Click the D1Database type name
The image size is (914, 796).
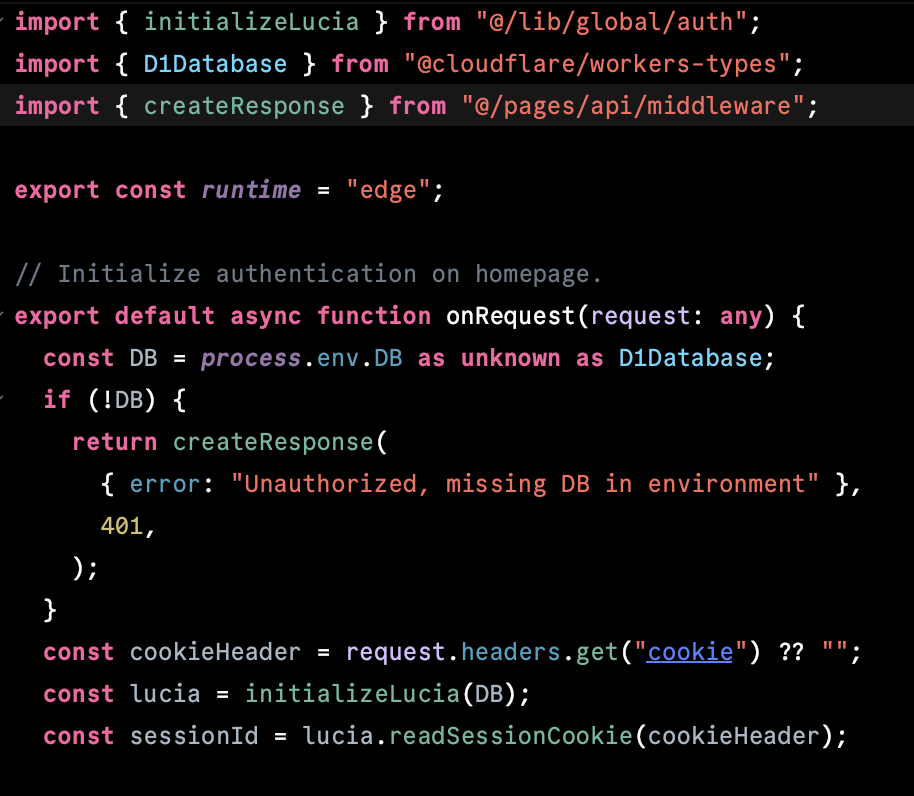tap(214, 63)
